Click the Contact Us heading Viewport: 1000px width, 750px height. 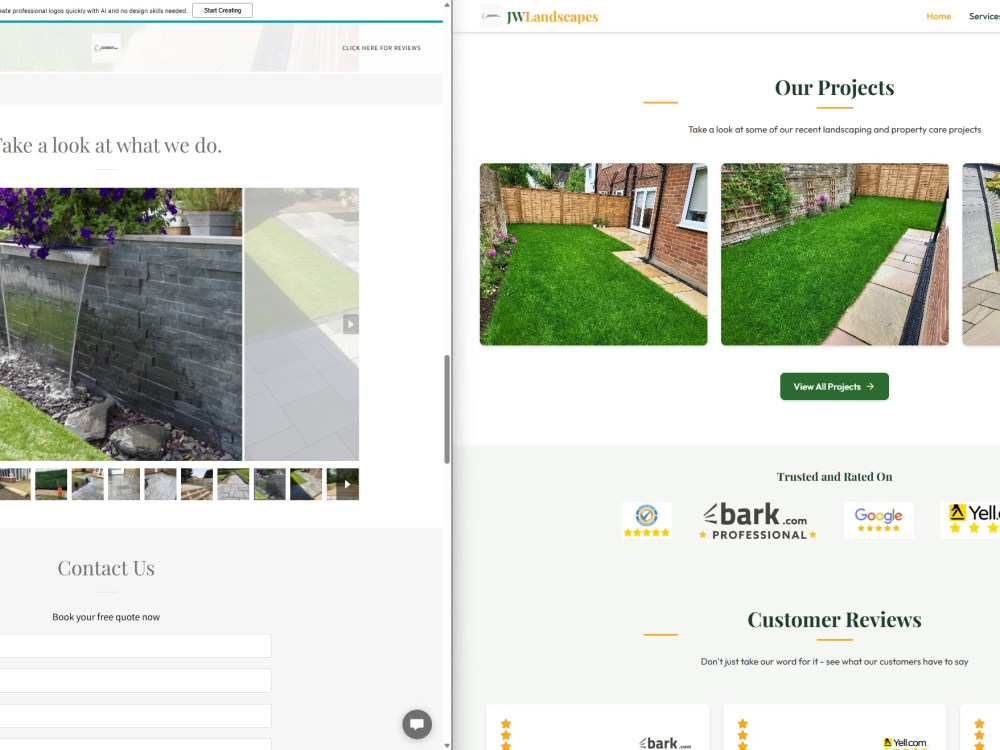[x=106, y=568]
